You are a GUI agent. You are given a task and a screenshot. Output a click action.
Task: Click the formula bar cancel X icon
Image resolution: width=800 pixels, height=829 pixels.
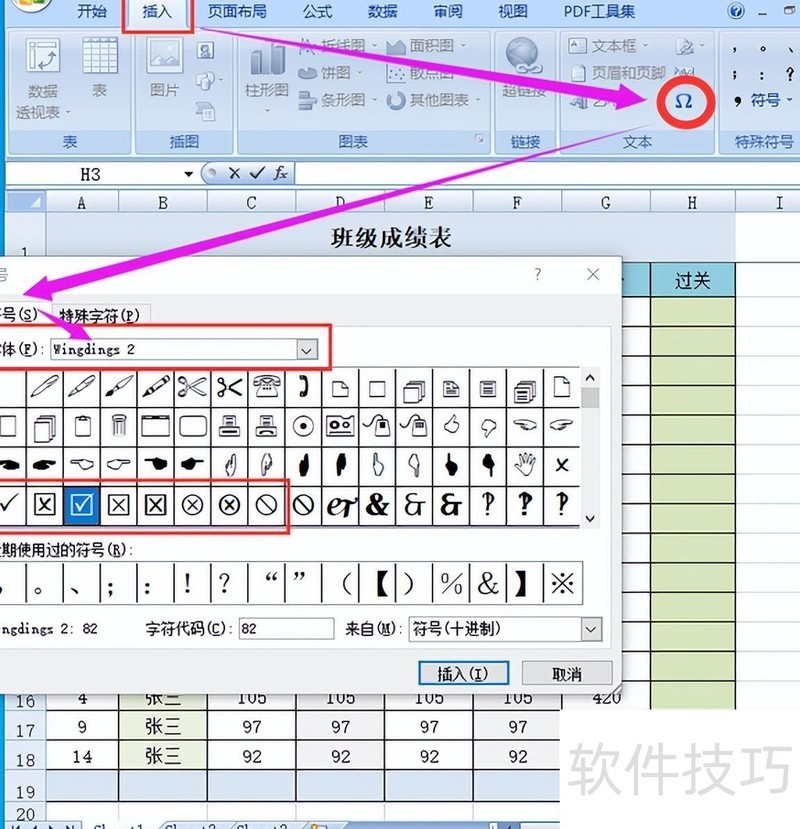[234, 173]
